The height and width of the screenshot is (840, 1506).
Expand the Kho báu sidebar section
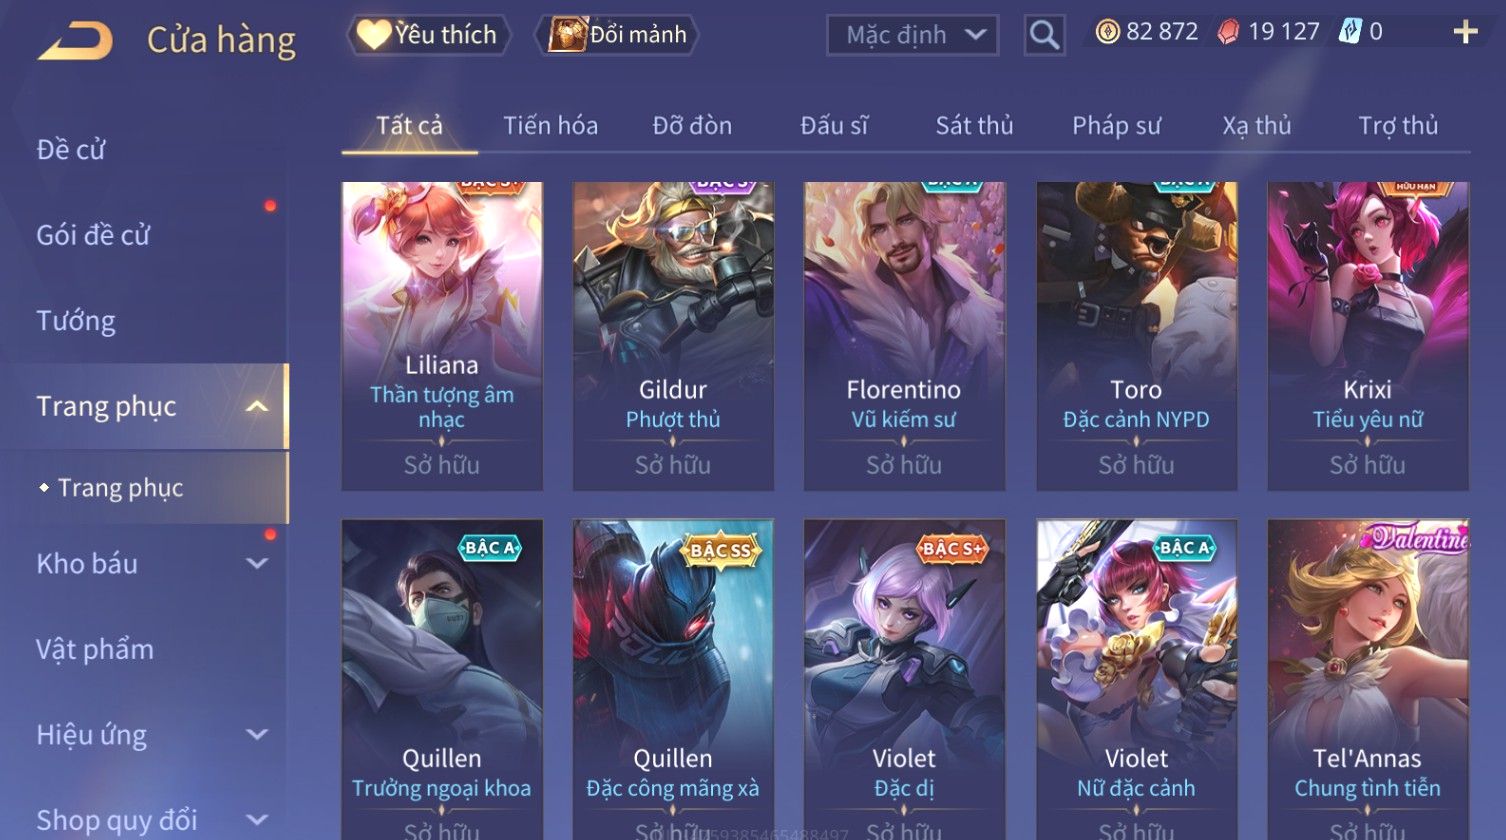click(257, 564)
